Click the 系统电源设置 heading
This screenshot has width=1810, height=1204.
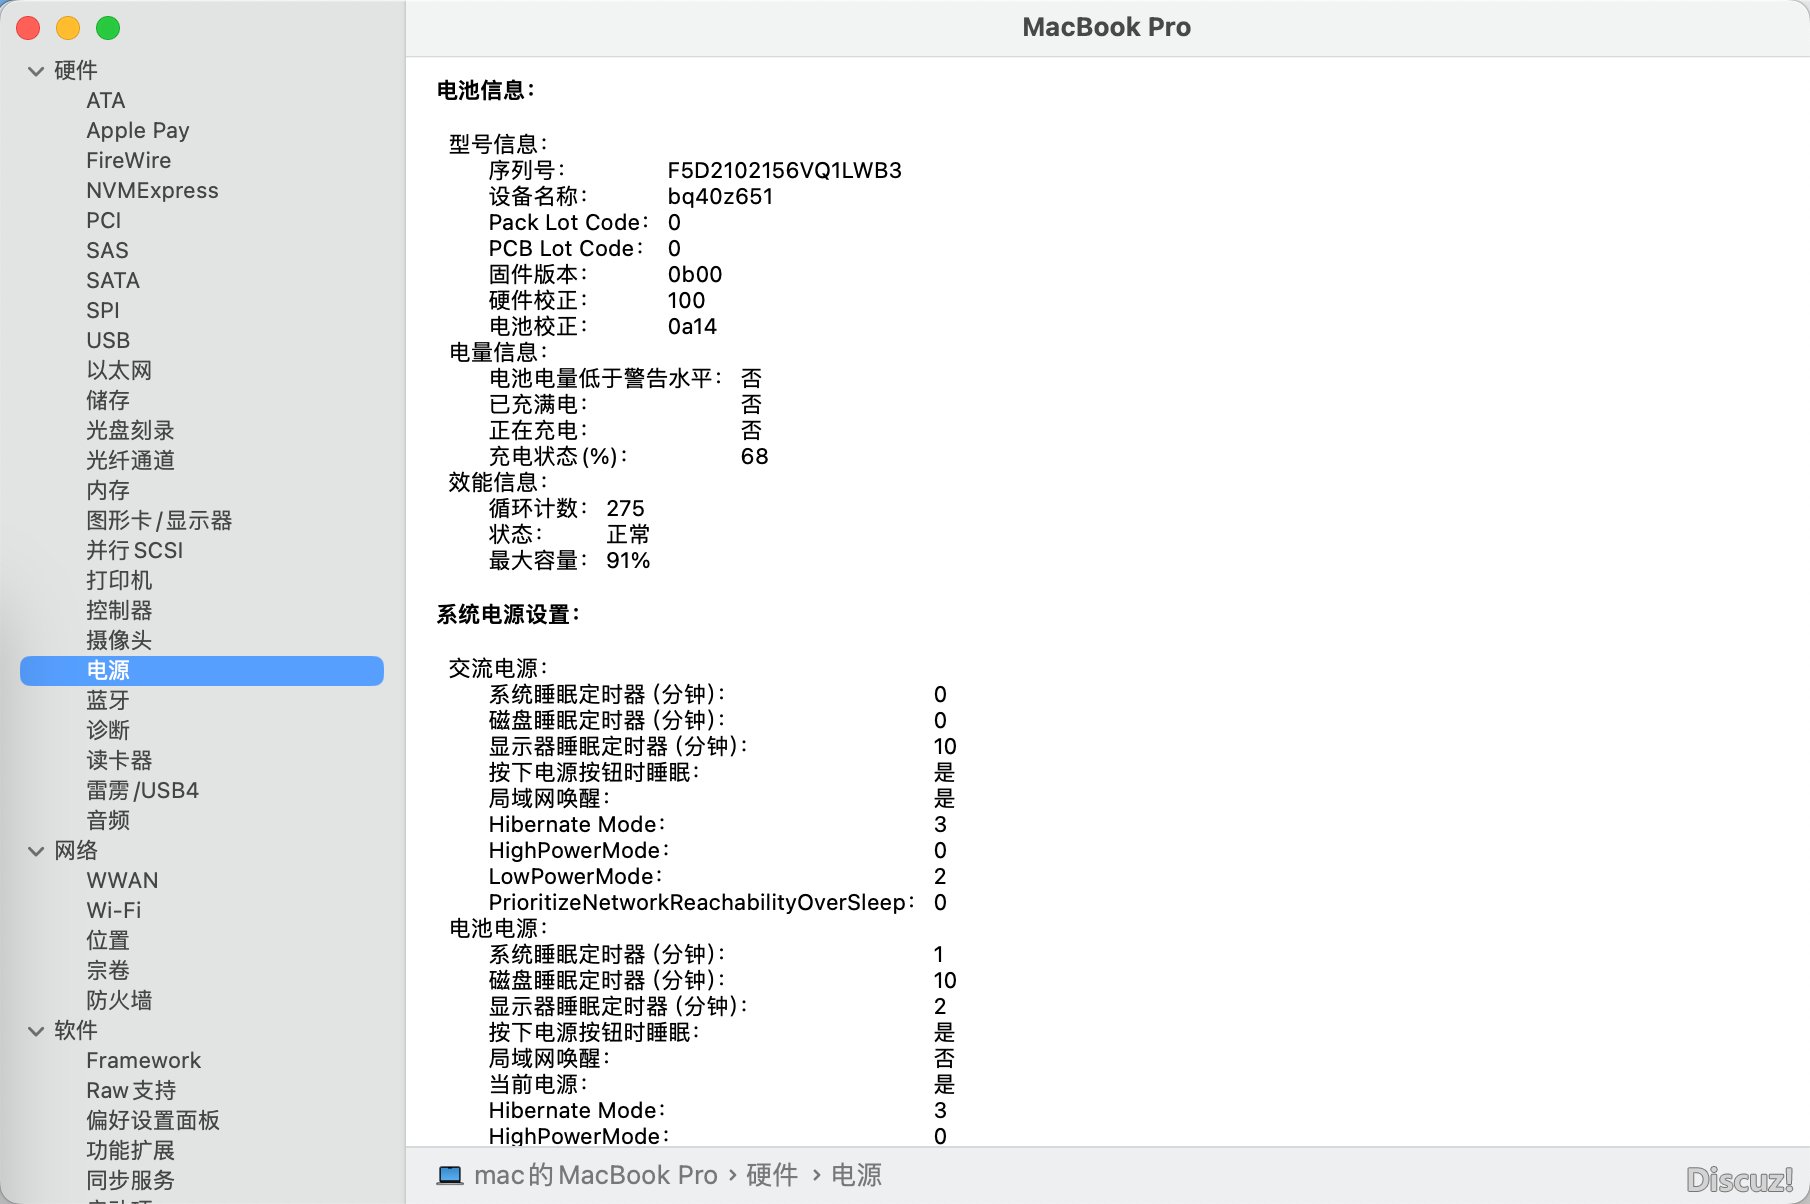509,615
